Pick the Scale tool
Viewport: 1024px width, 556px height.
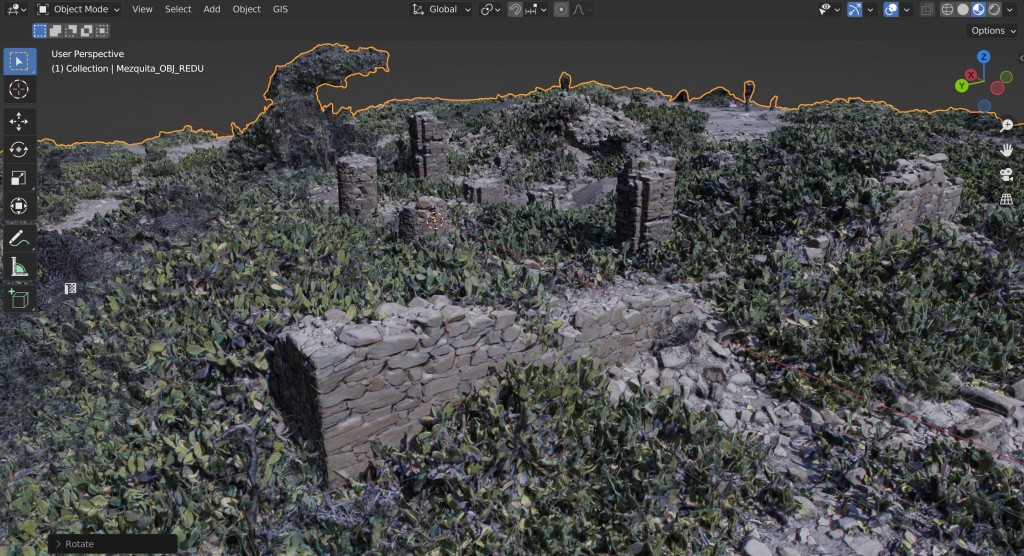coord(19,178)
